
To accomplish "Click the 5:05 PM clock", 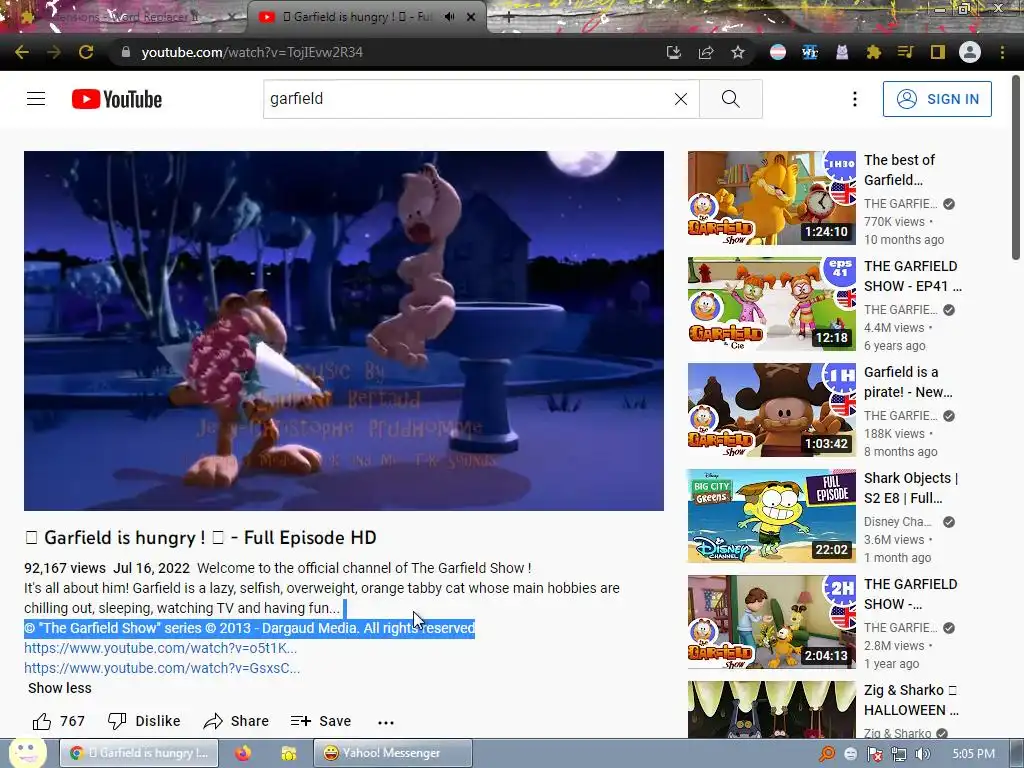I will (x=973, y=754).
